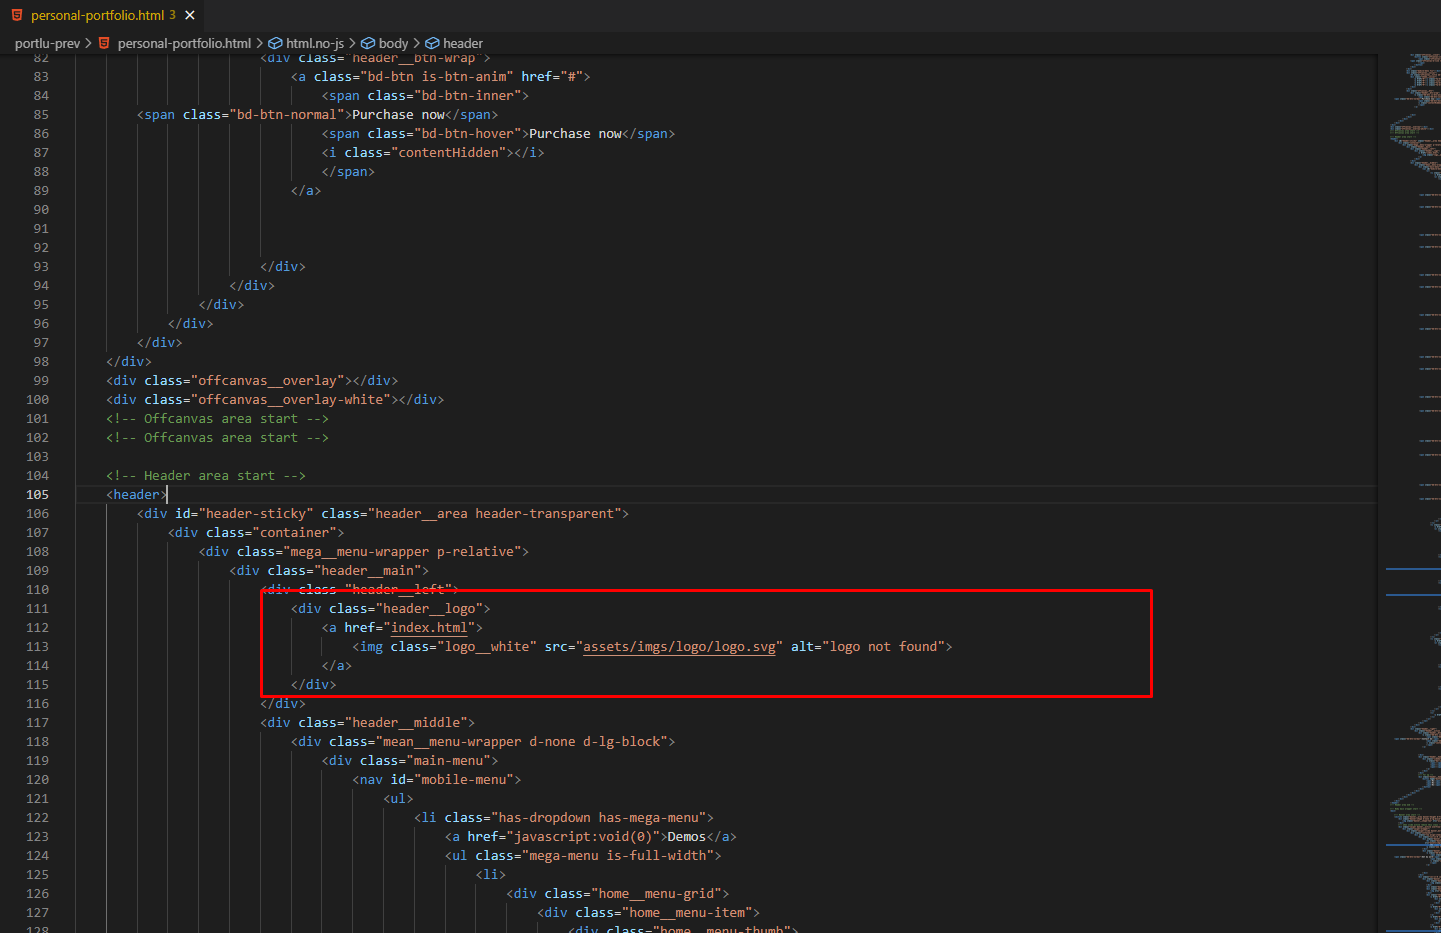Click the <ul> tag on line 121

[x=398, y=799]
